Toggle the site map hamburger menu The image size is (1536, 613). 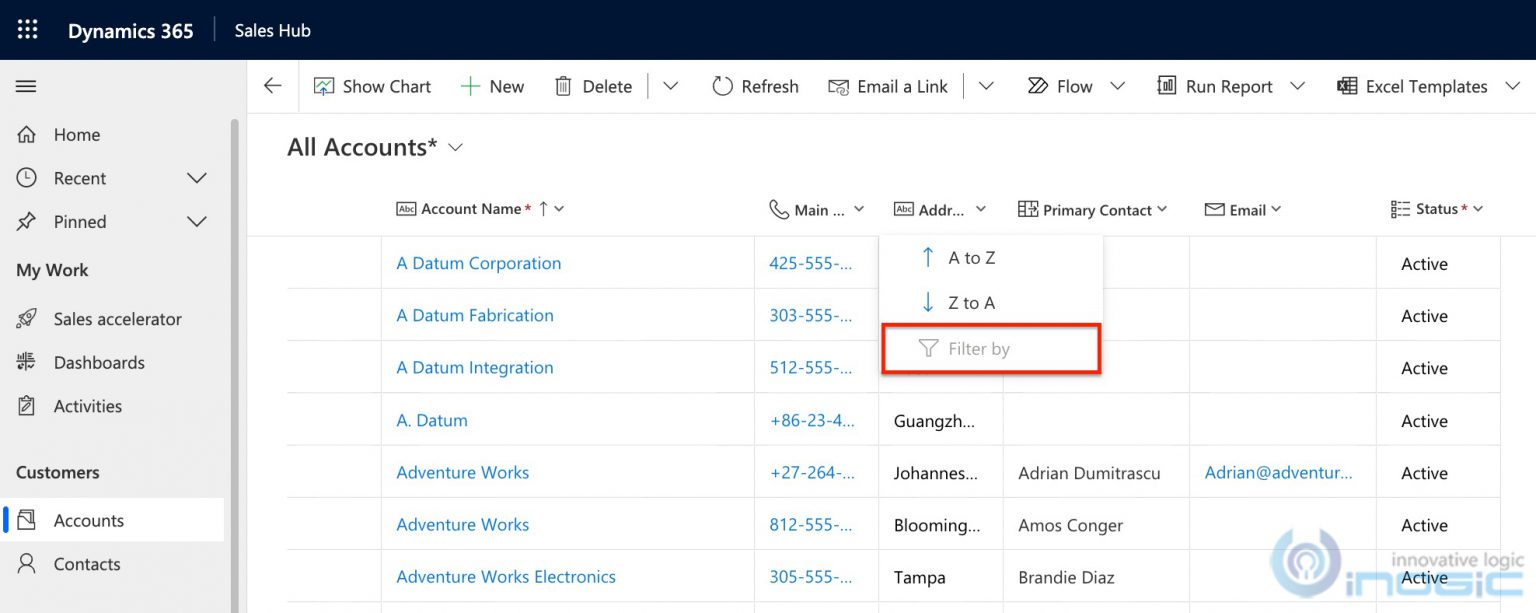tap(26, 85)
